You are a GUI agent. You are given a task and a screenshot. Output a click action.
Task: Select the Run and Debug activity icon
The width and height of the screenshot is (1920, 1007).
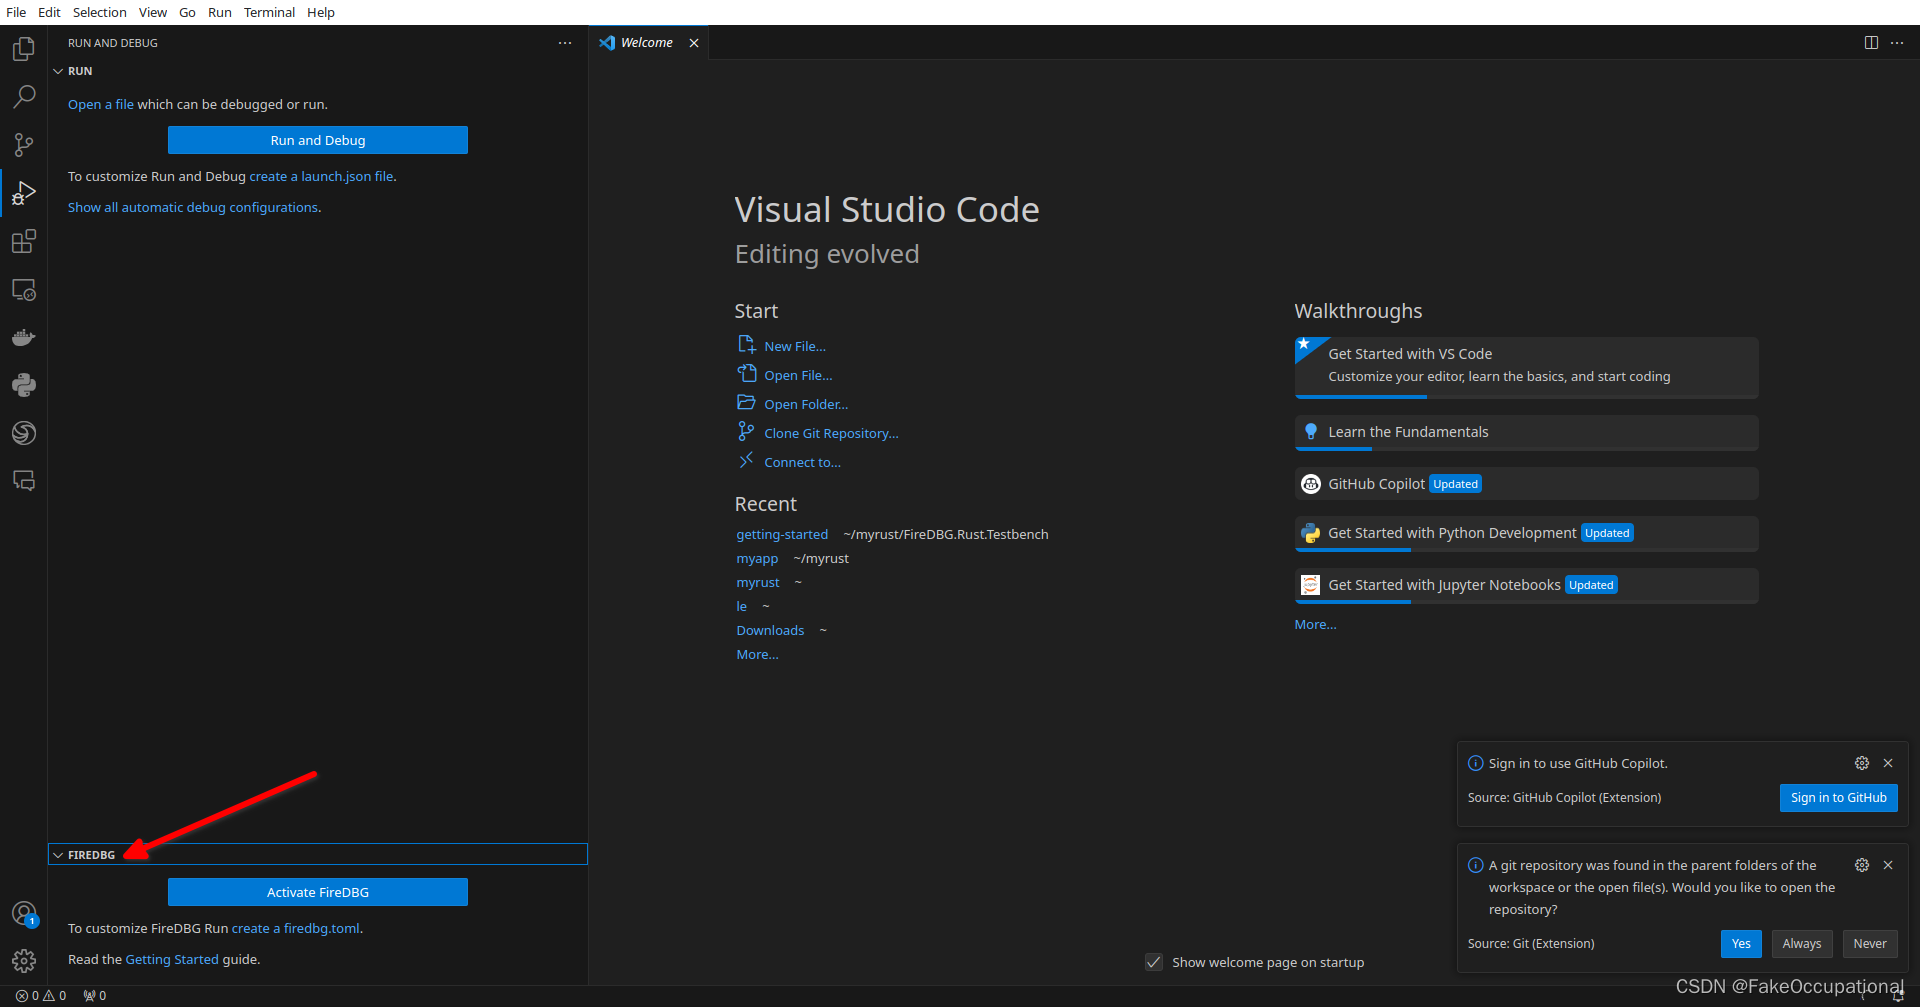[x=24, y=193]
